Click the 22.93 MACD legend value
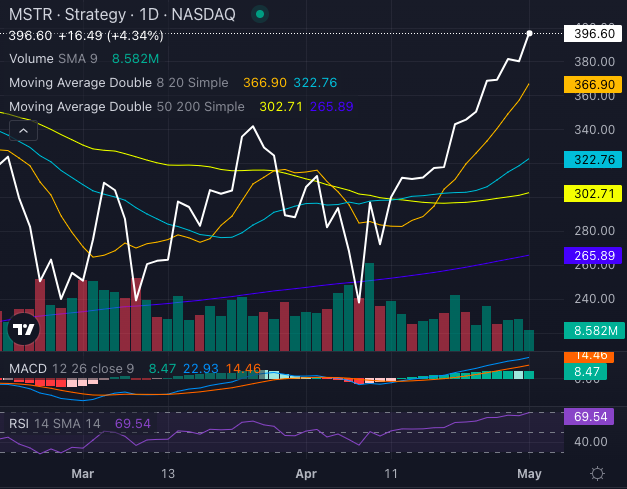Image resolution: width=627 pixels, height=489 pixels. [x=201, y=368]
